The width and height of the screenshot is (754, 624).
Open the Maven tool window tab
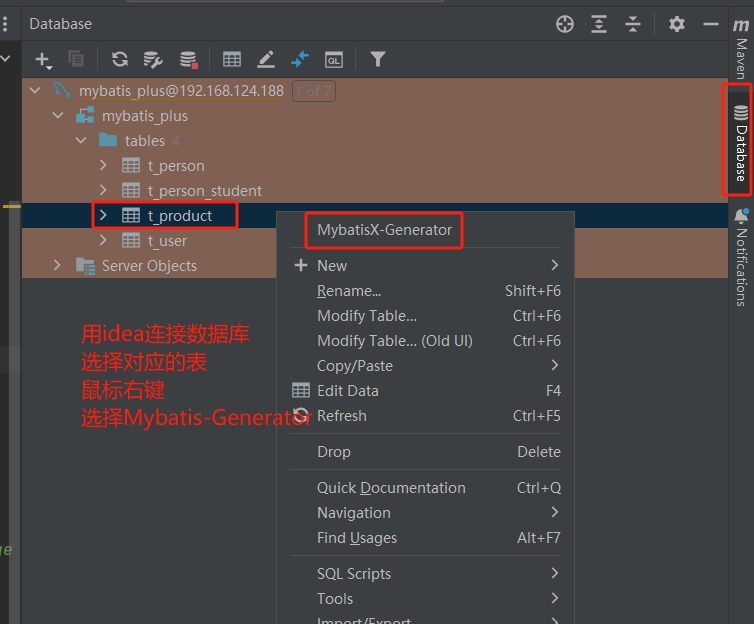[741, 48]
